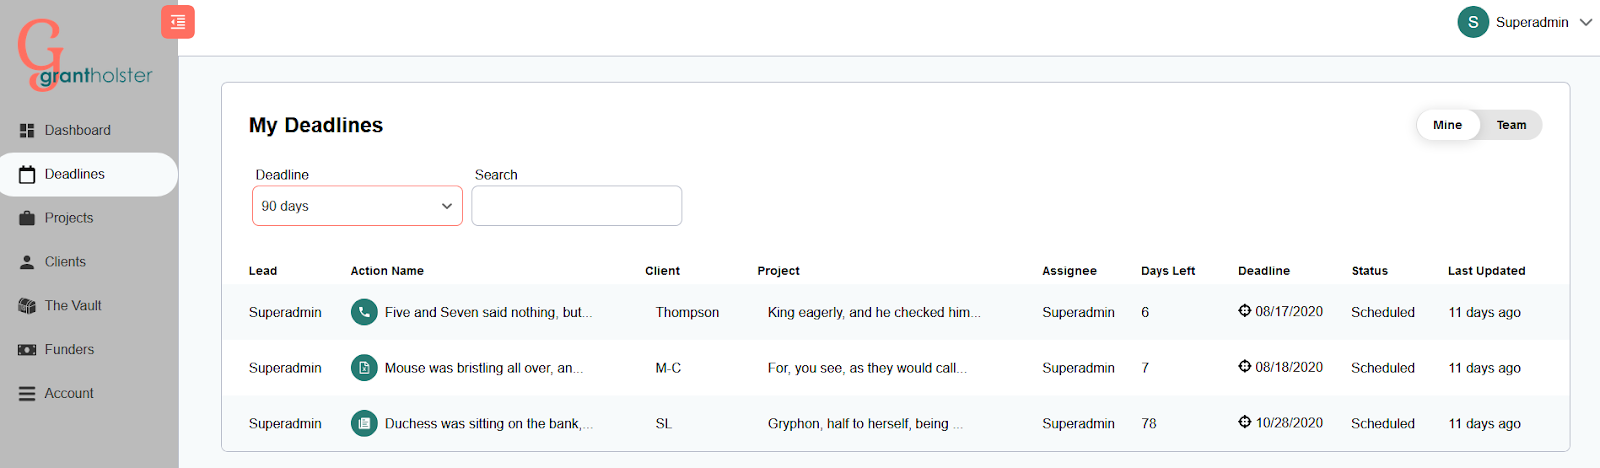This screenshot has height=468, width=1600.
Task: Sort by the Days Left column header
Action: 1167,271
